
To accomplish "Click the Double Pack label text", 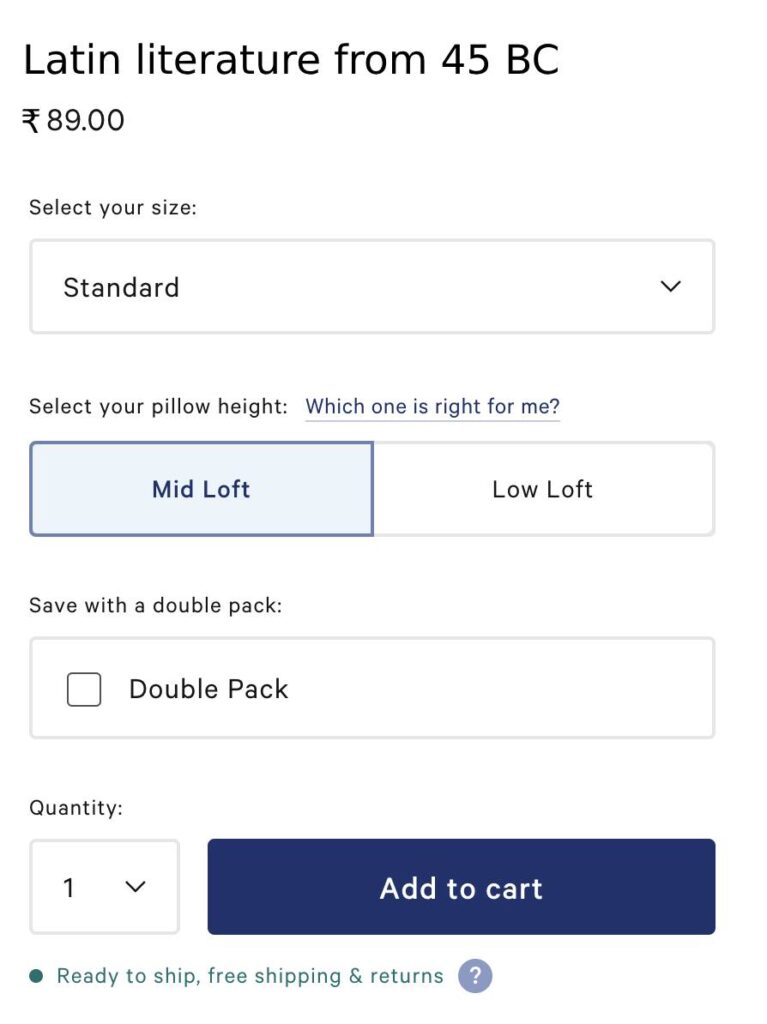I will (208, 689).
